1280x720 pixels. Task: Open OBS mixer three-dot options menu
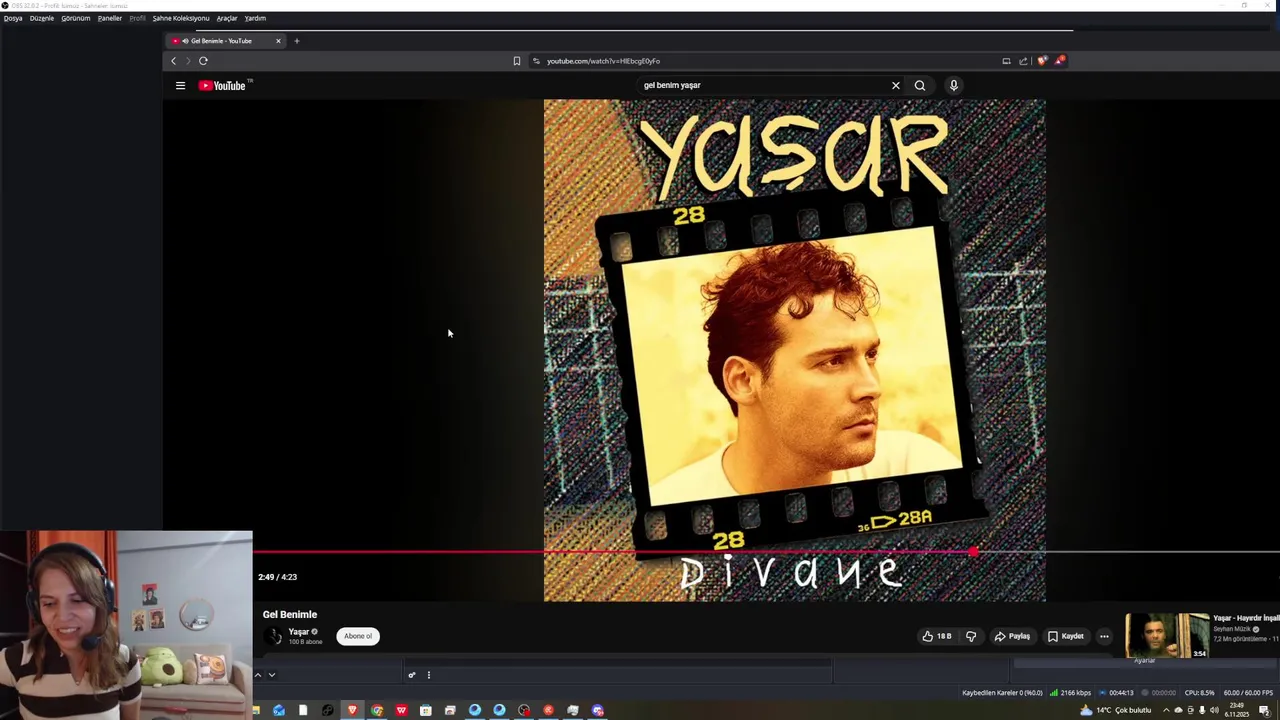pos(428,675)
